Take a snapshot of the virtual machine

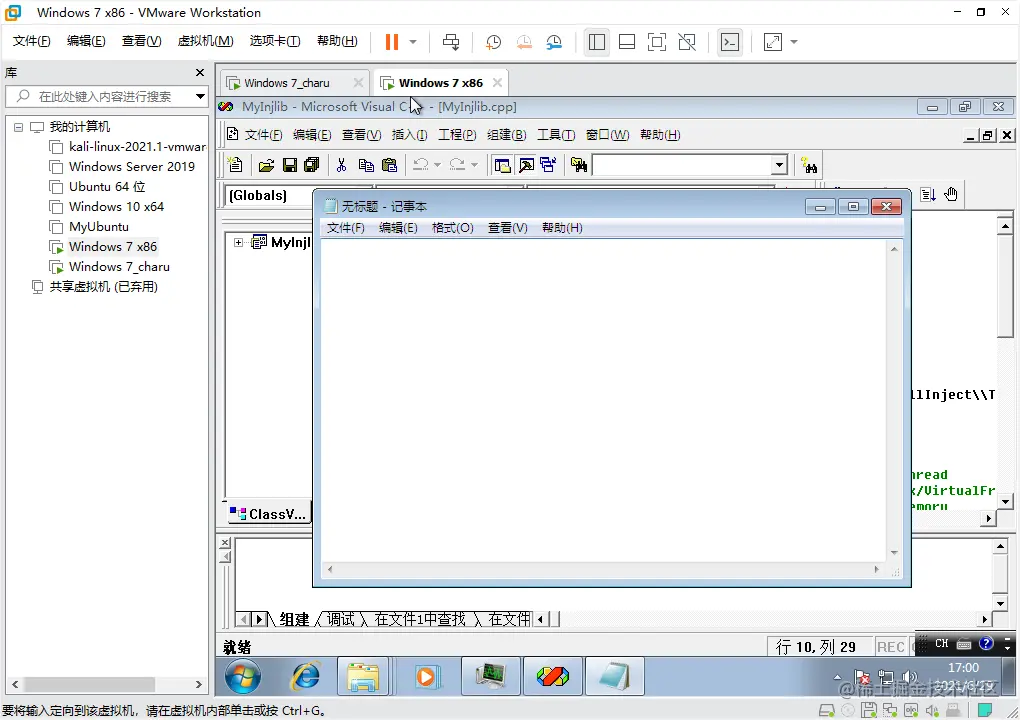coord(493,42)
